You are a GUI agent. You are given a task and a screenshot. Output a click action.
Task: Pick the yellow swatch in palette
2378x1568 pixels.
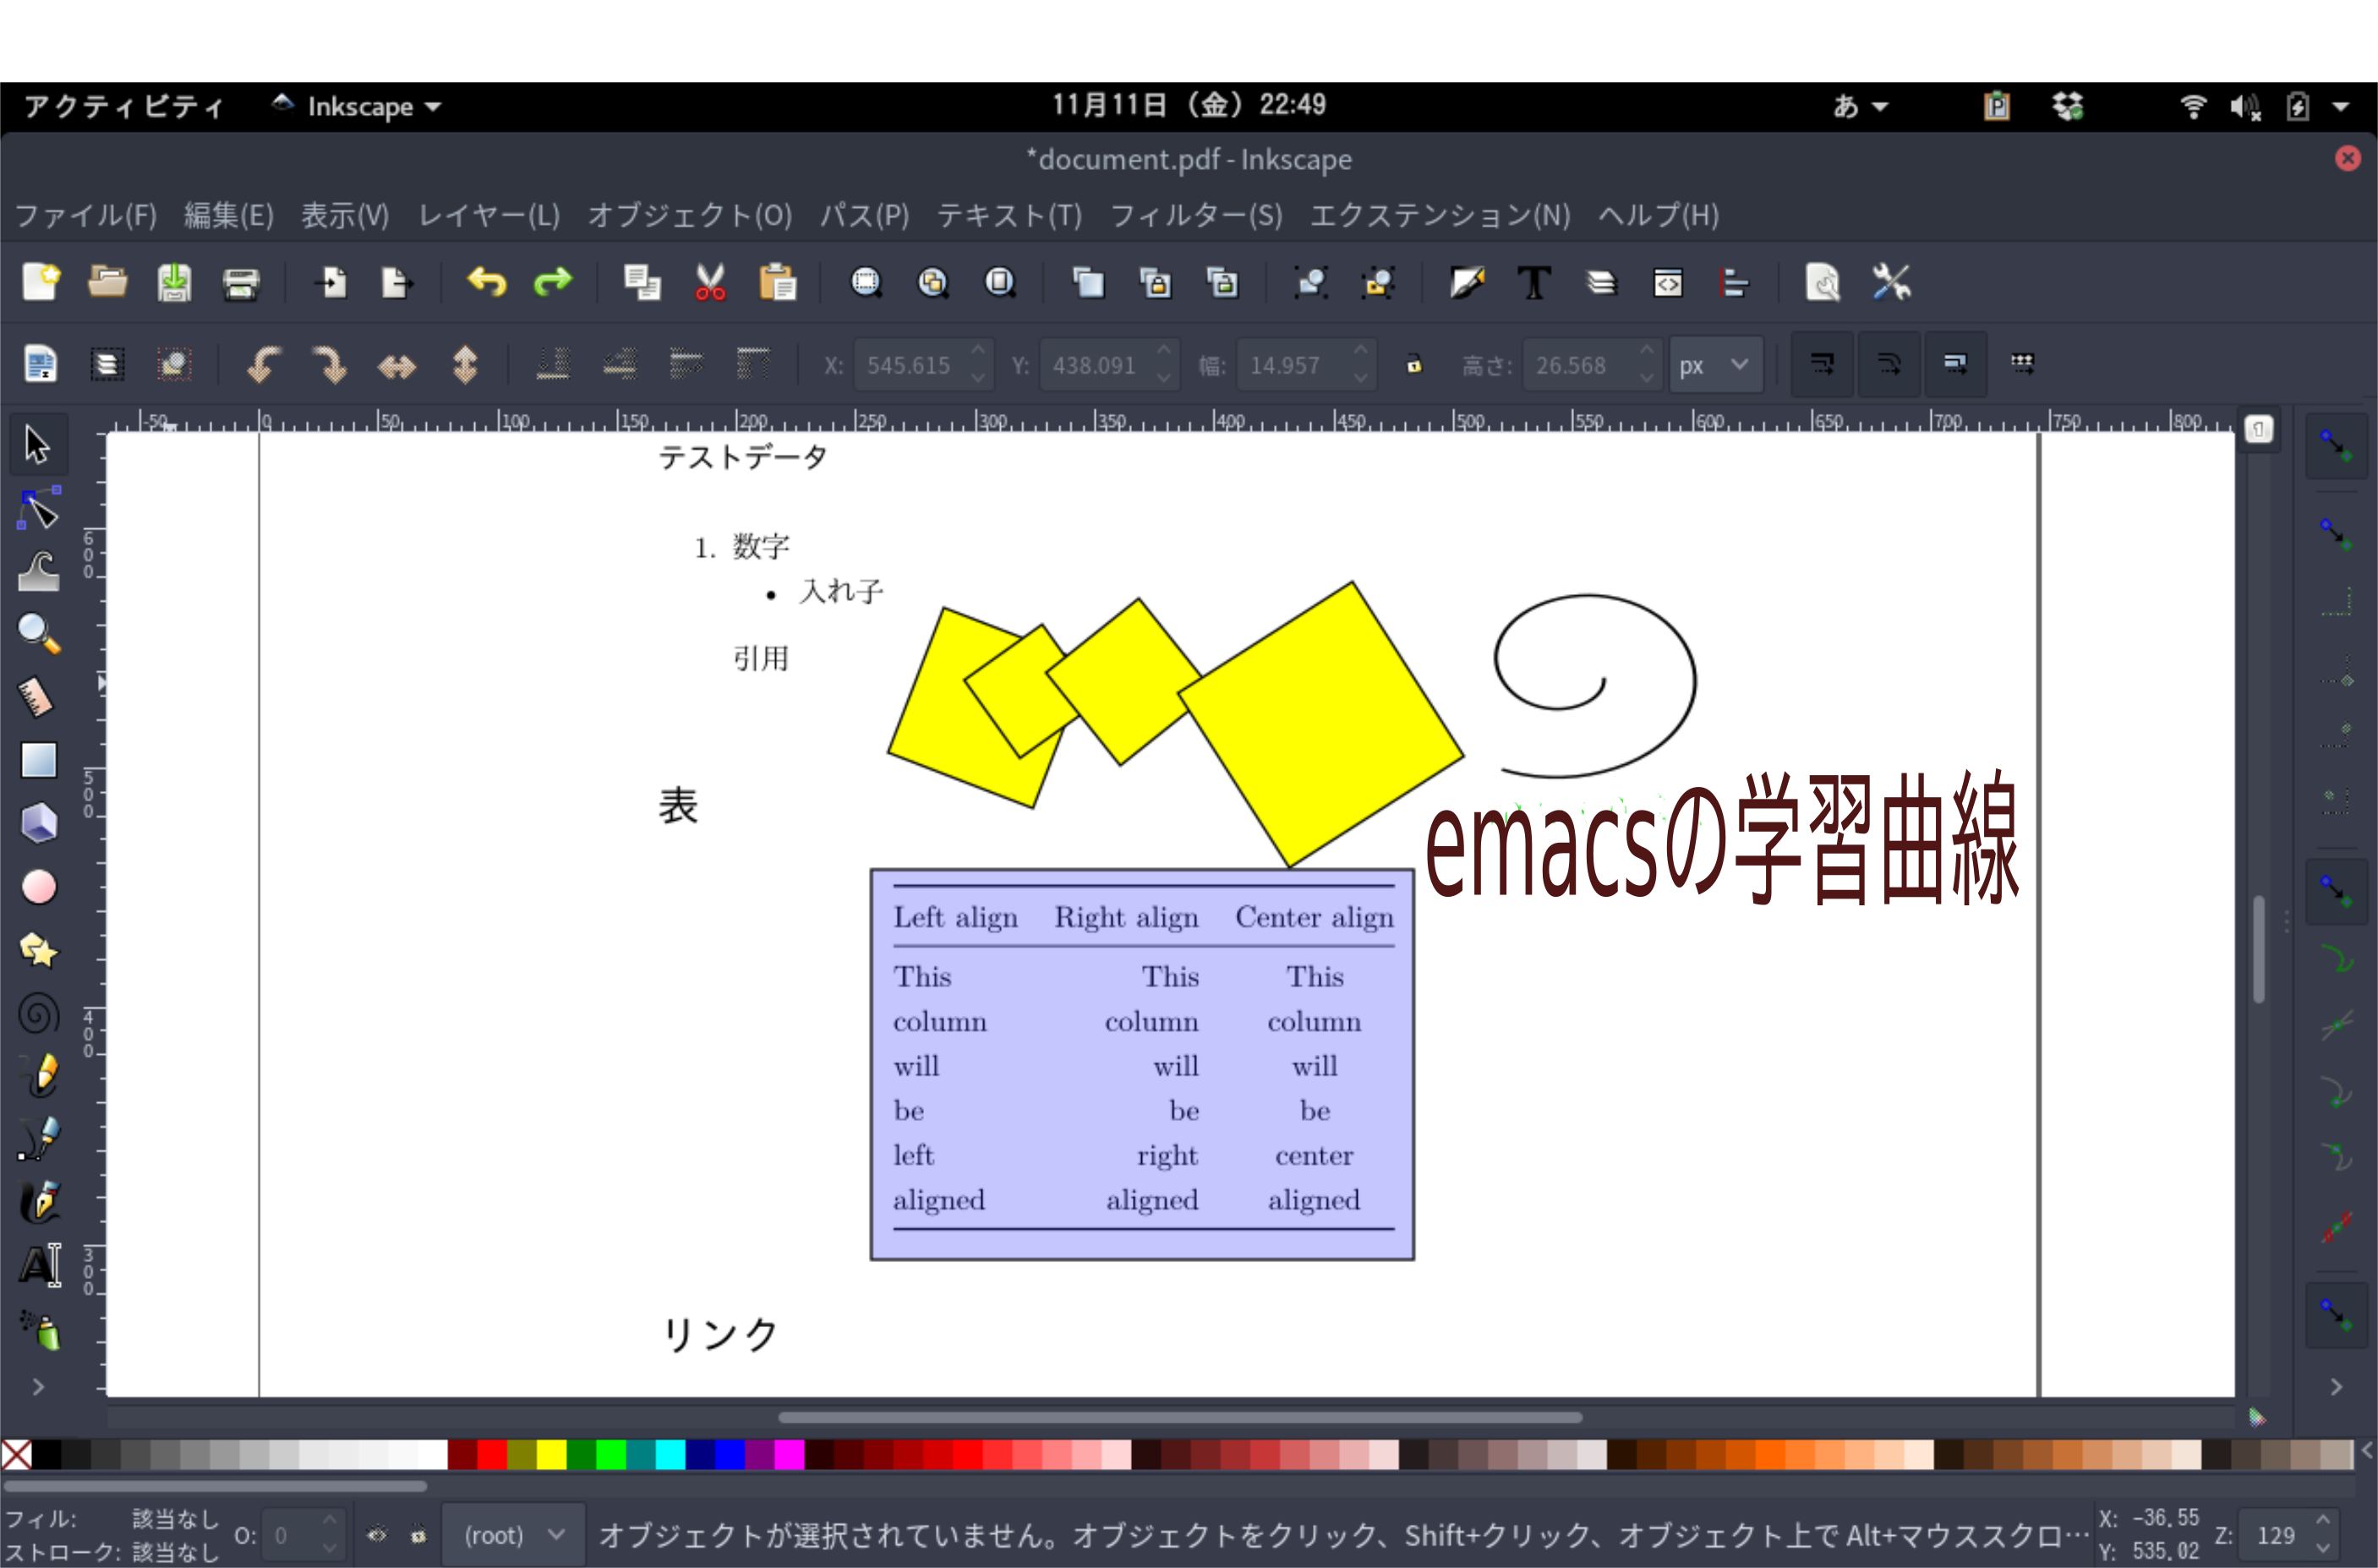click(551, 1454)
